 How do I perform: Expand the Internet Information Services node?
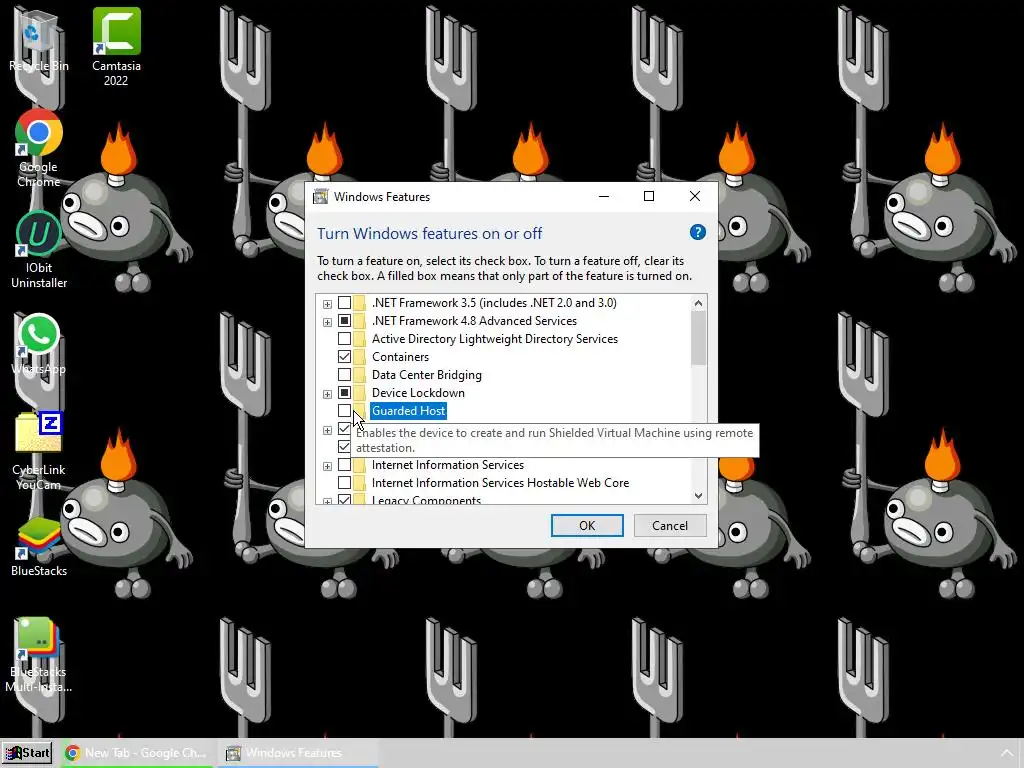327,466
